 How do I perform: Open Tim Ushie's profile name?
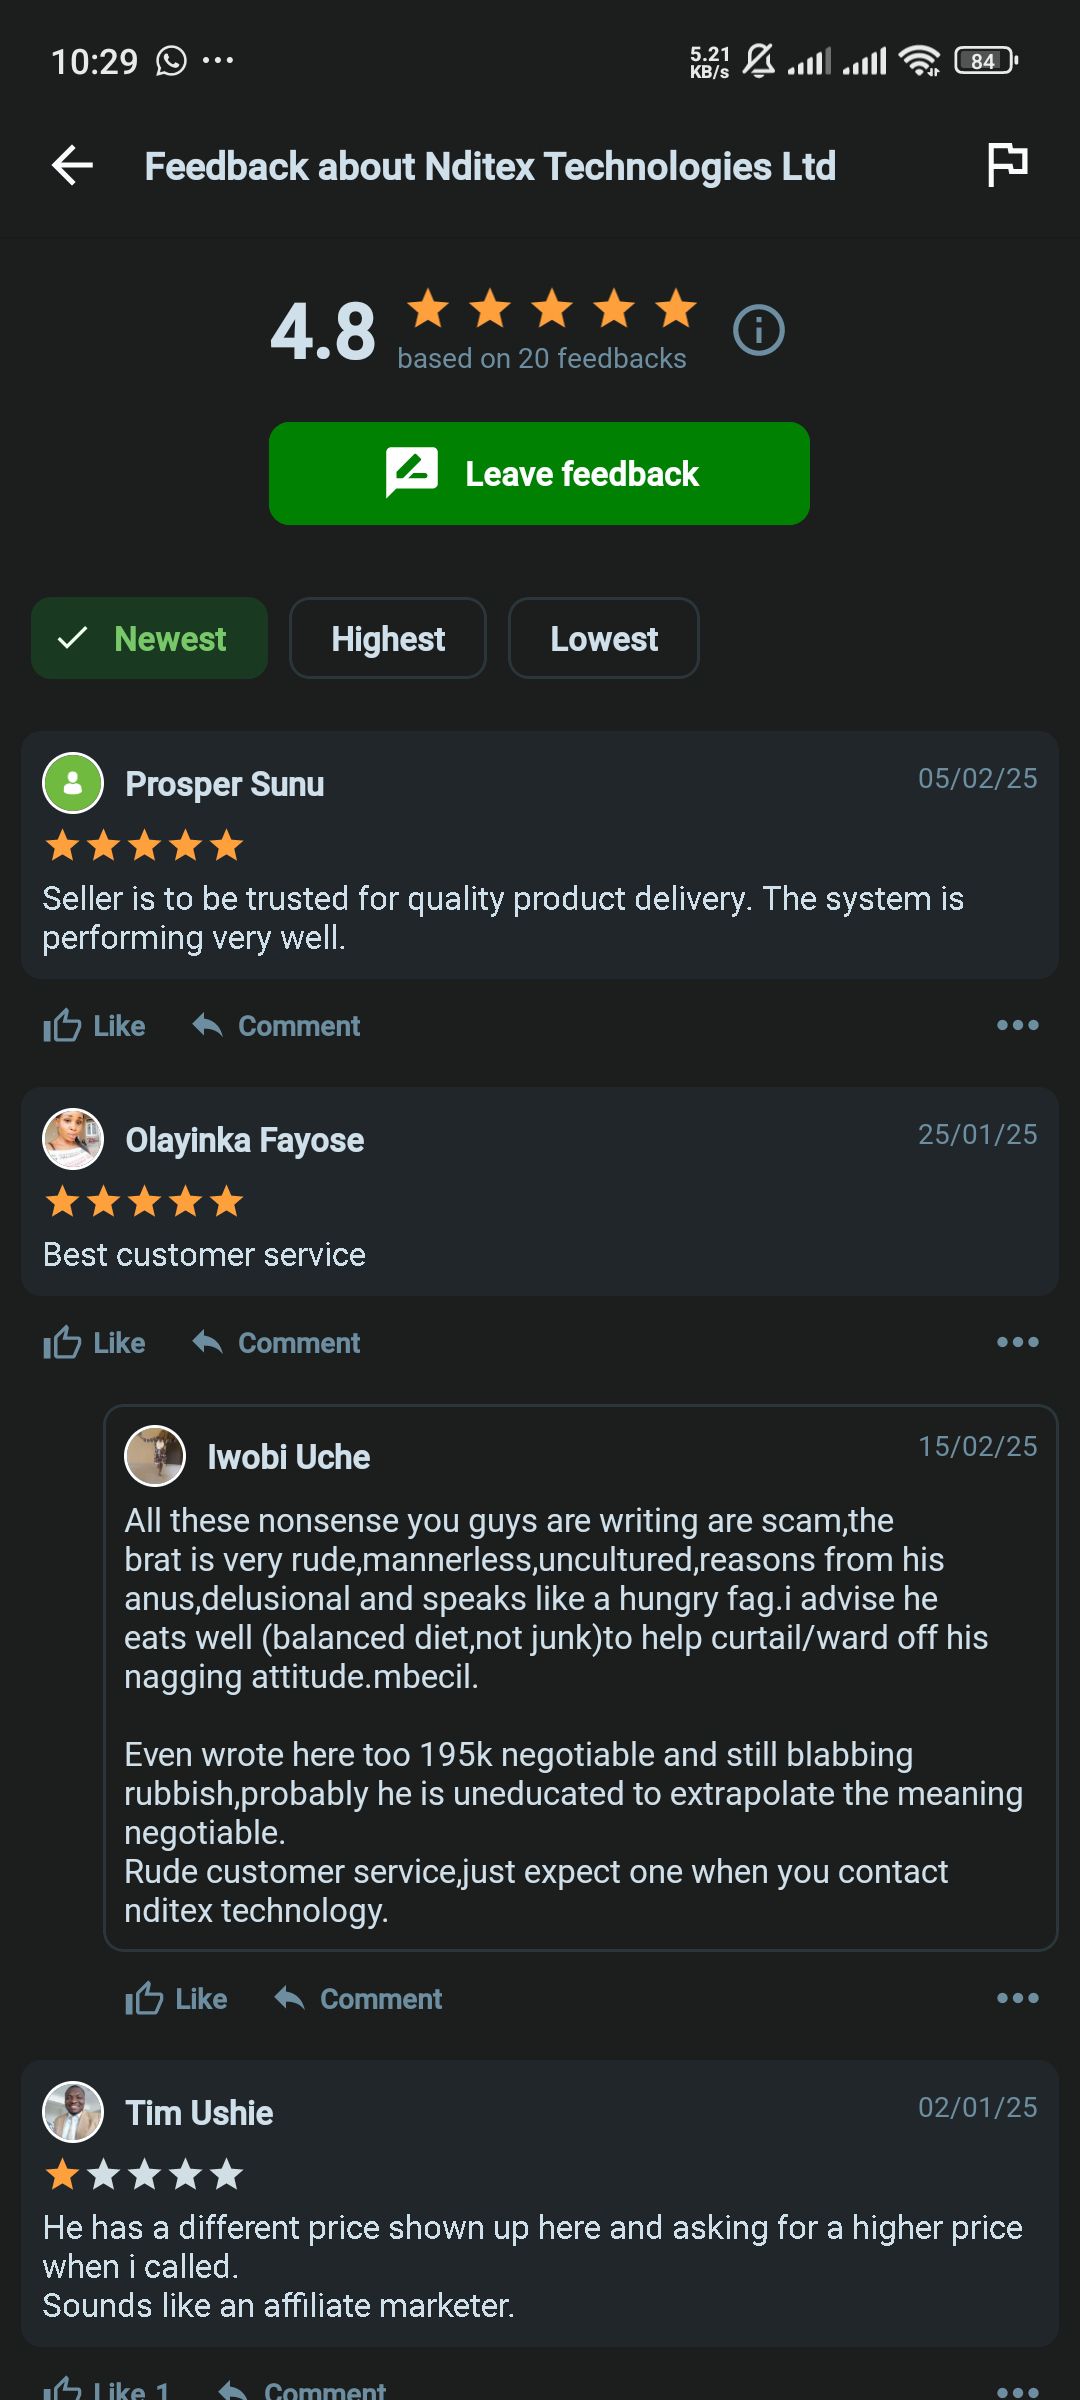(x=199, y=2113)
